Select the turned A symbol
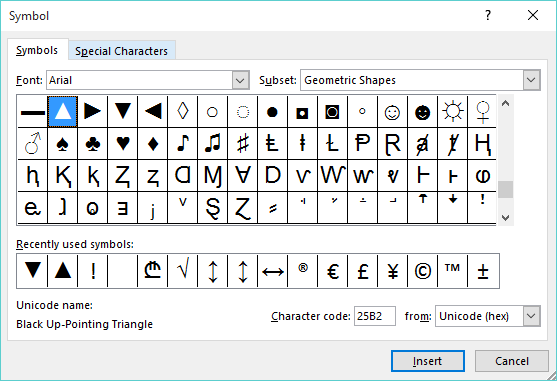 point(243,175)
